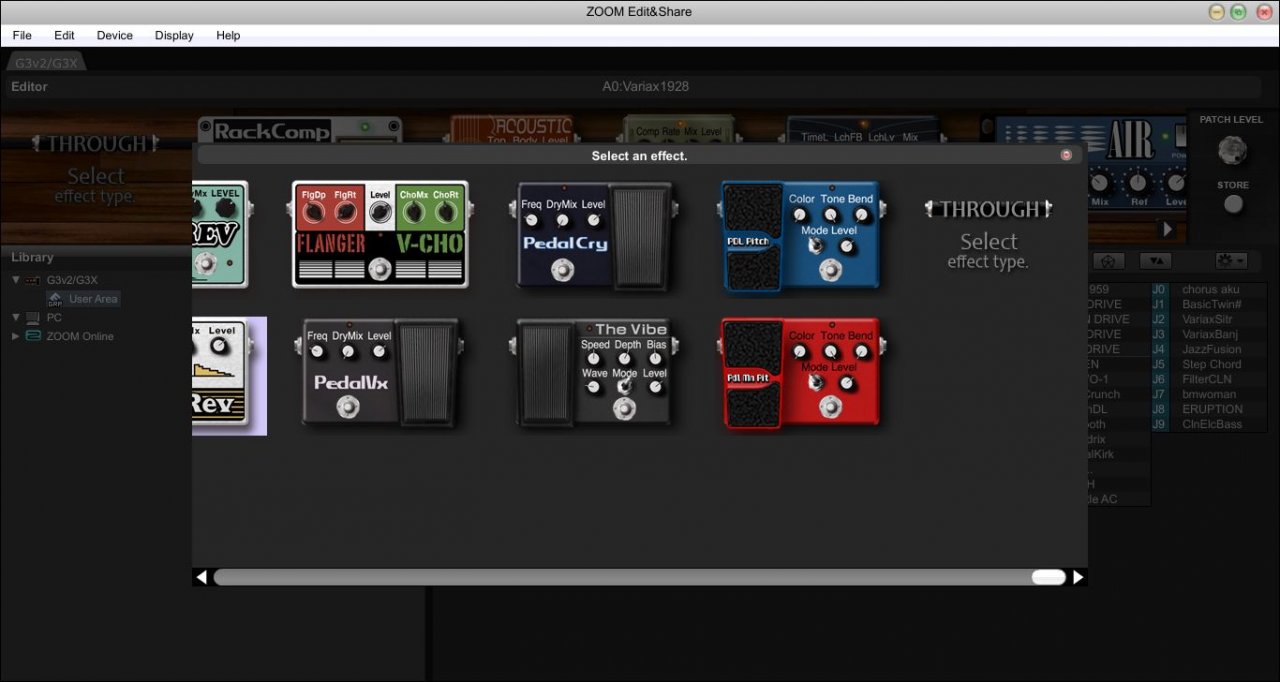
Task: Choose the PedalCry wah effect pedal
Action: [x=595, y=235]
